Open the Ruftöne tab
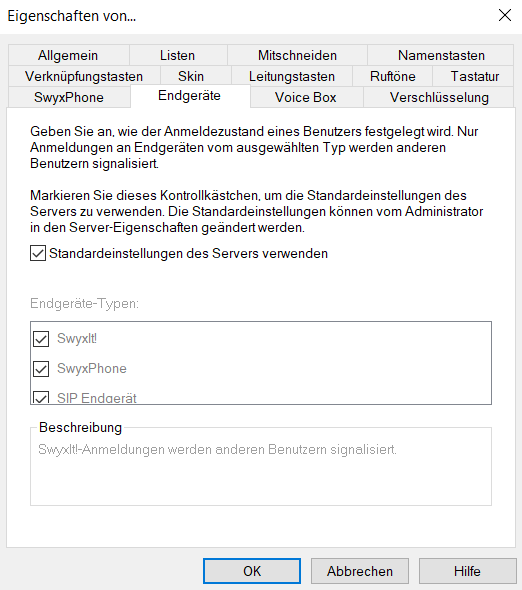Viewport: 522px width, 590px height. pyautogui.click(x=393, y=76)
